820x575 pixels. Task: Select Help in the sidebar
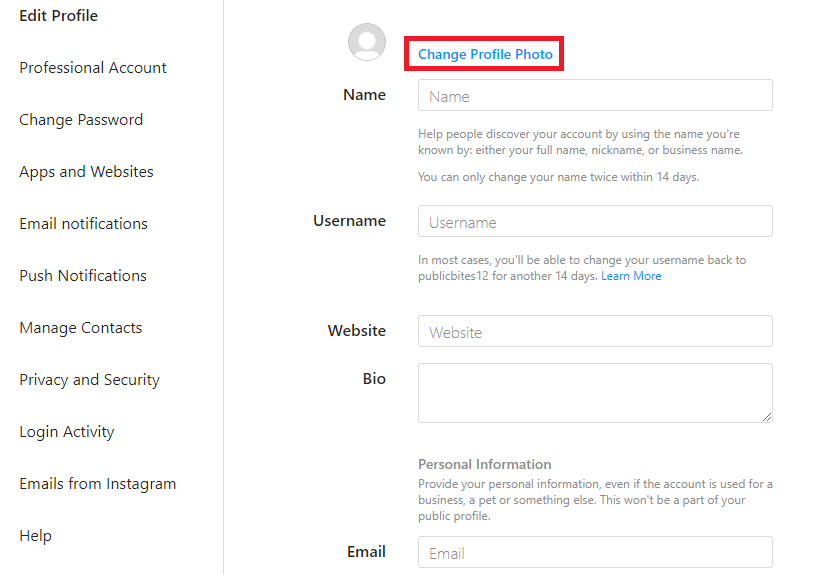(35, 536)
